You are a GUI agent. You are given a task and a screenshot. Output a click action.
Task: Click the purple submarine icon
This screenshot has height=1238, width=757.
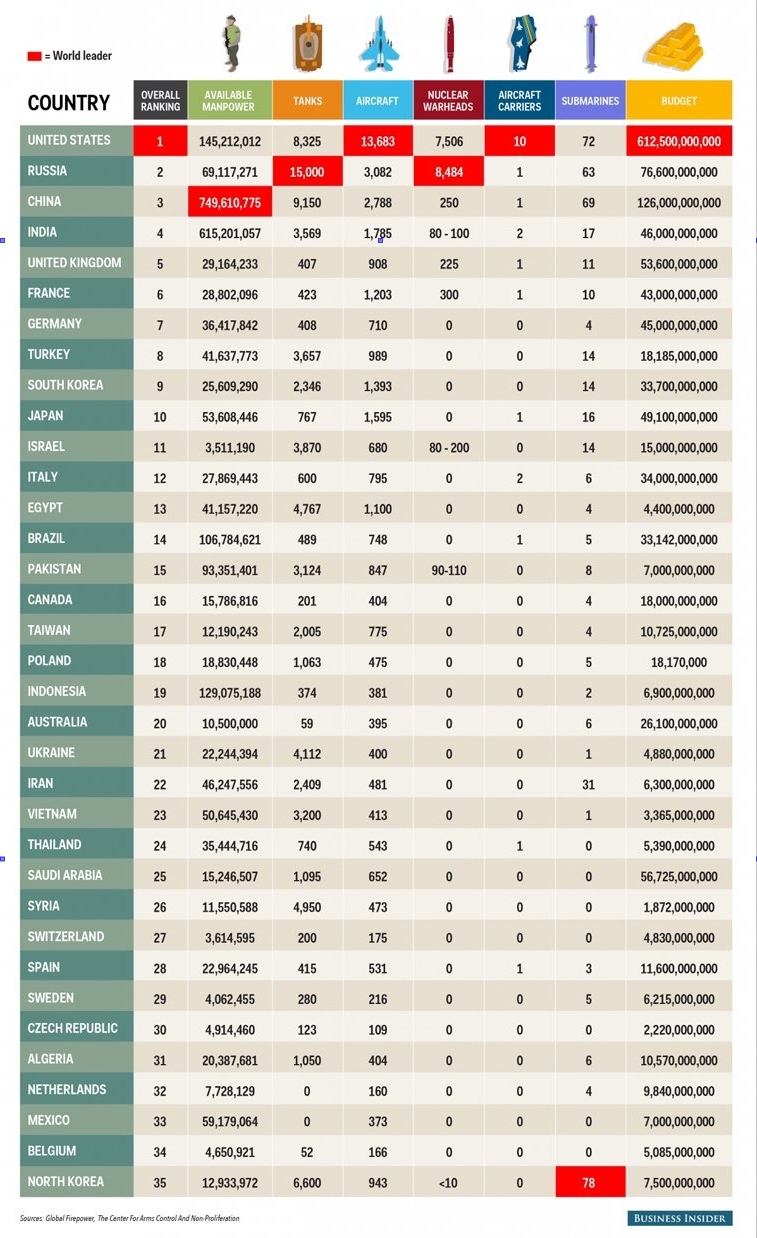click(x=591, y=45)
